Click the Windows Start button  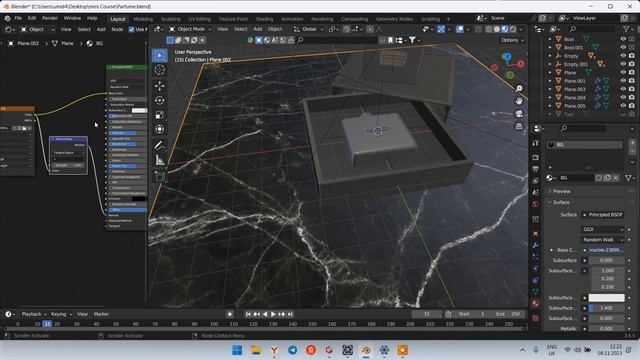(x=237, y=350)
